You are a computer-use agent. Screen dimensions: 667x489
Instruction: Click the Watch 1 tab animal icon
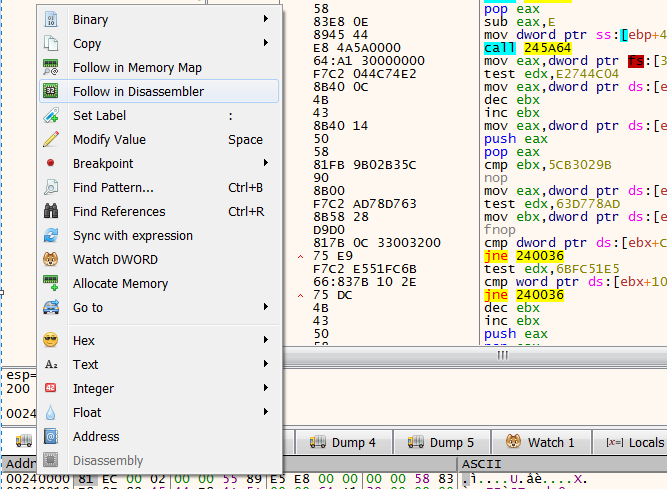pos(513,441)
